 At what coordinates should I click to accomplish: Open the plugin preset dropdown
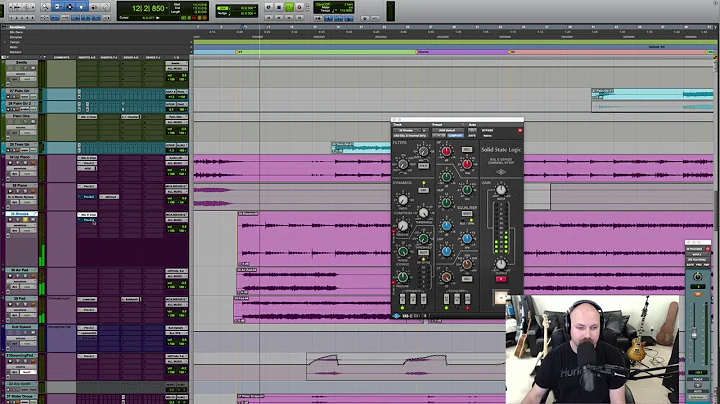tap(447, 130)
